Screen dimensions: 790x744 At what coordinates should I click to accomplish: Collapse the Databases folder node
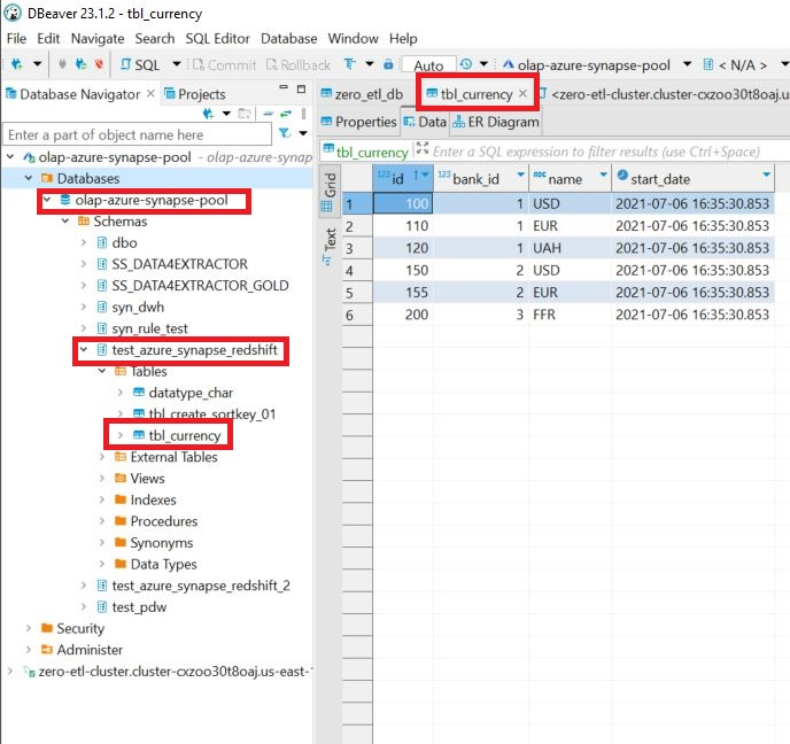point(29,178)
